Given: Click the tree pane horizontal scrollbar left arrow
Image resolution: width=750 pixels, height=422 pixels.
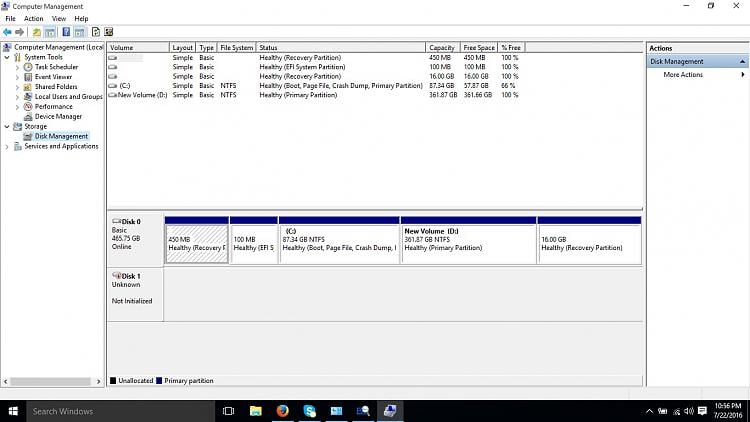Looking at the screenshot, I should (x=6, y=381).
